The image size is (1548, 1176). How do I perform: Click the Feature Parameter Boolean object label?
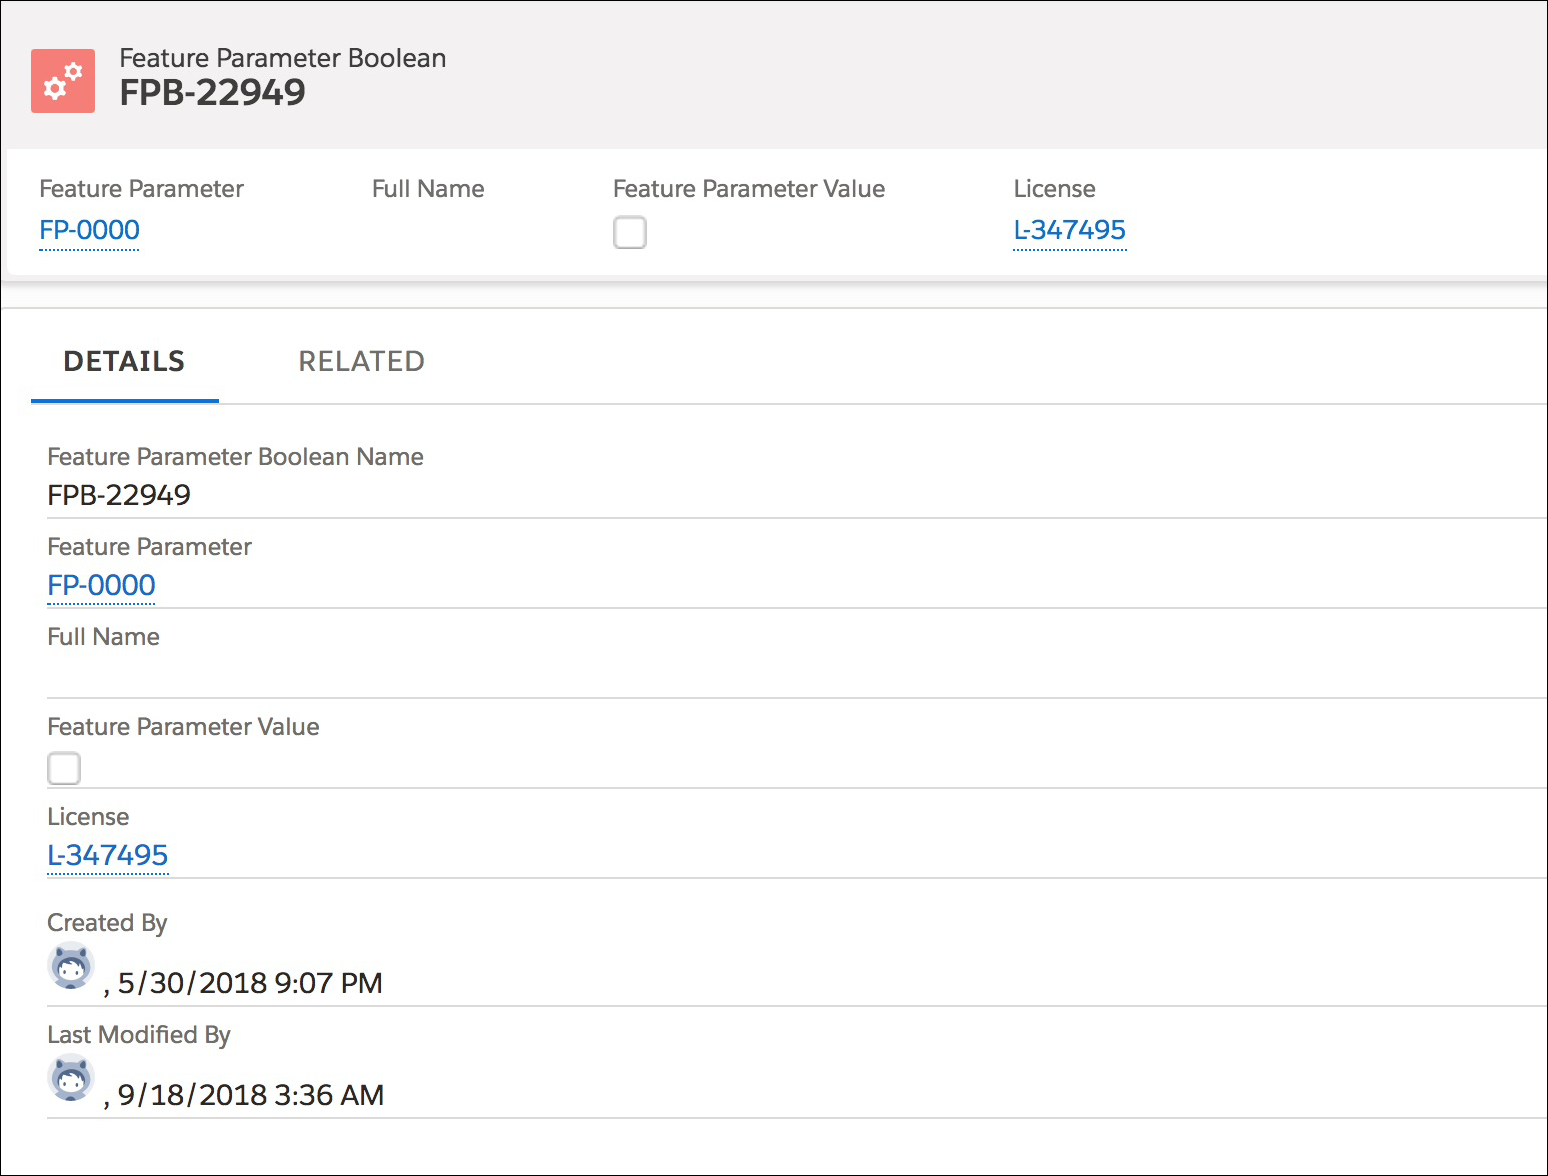[x=283, y=58]
